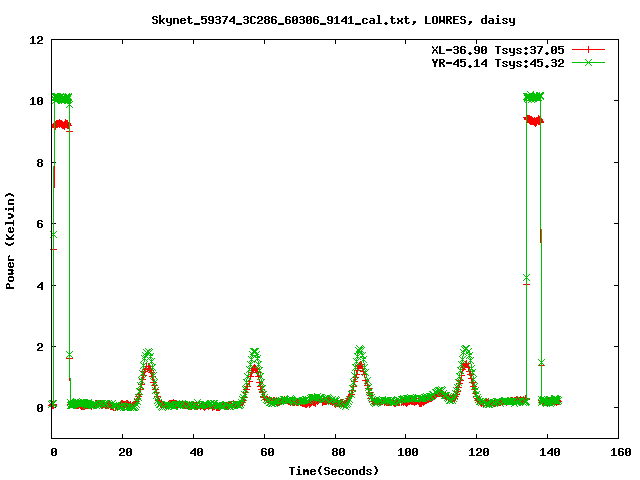The width and height of the screenshot is (640, 480).
Task: Click the x-axis tick label 20
Action: (x=125, y=452)
